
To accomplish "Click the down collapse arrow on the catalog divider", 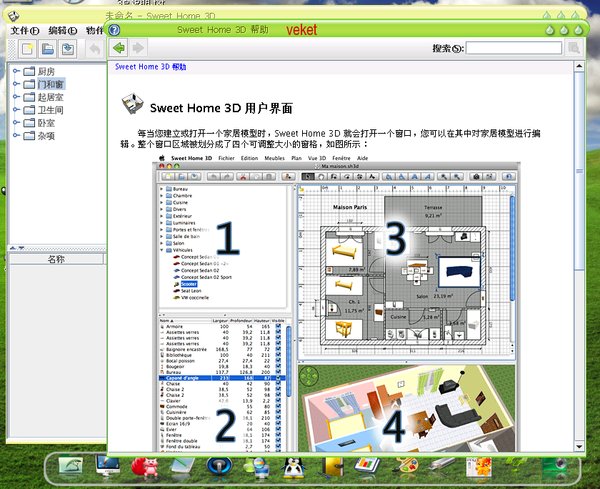I will tap(21, 248).
